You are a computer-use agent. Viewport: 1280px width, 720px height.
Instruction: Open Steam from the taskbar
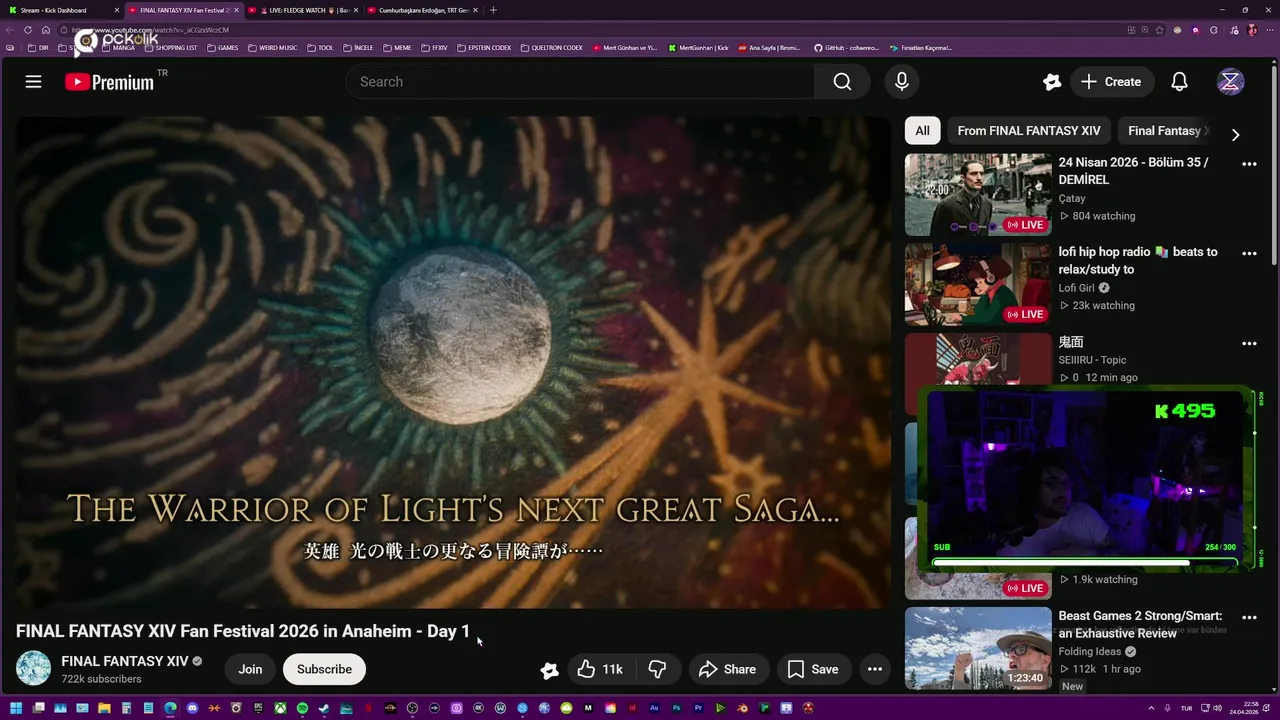(324, 708)
